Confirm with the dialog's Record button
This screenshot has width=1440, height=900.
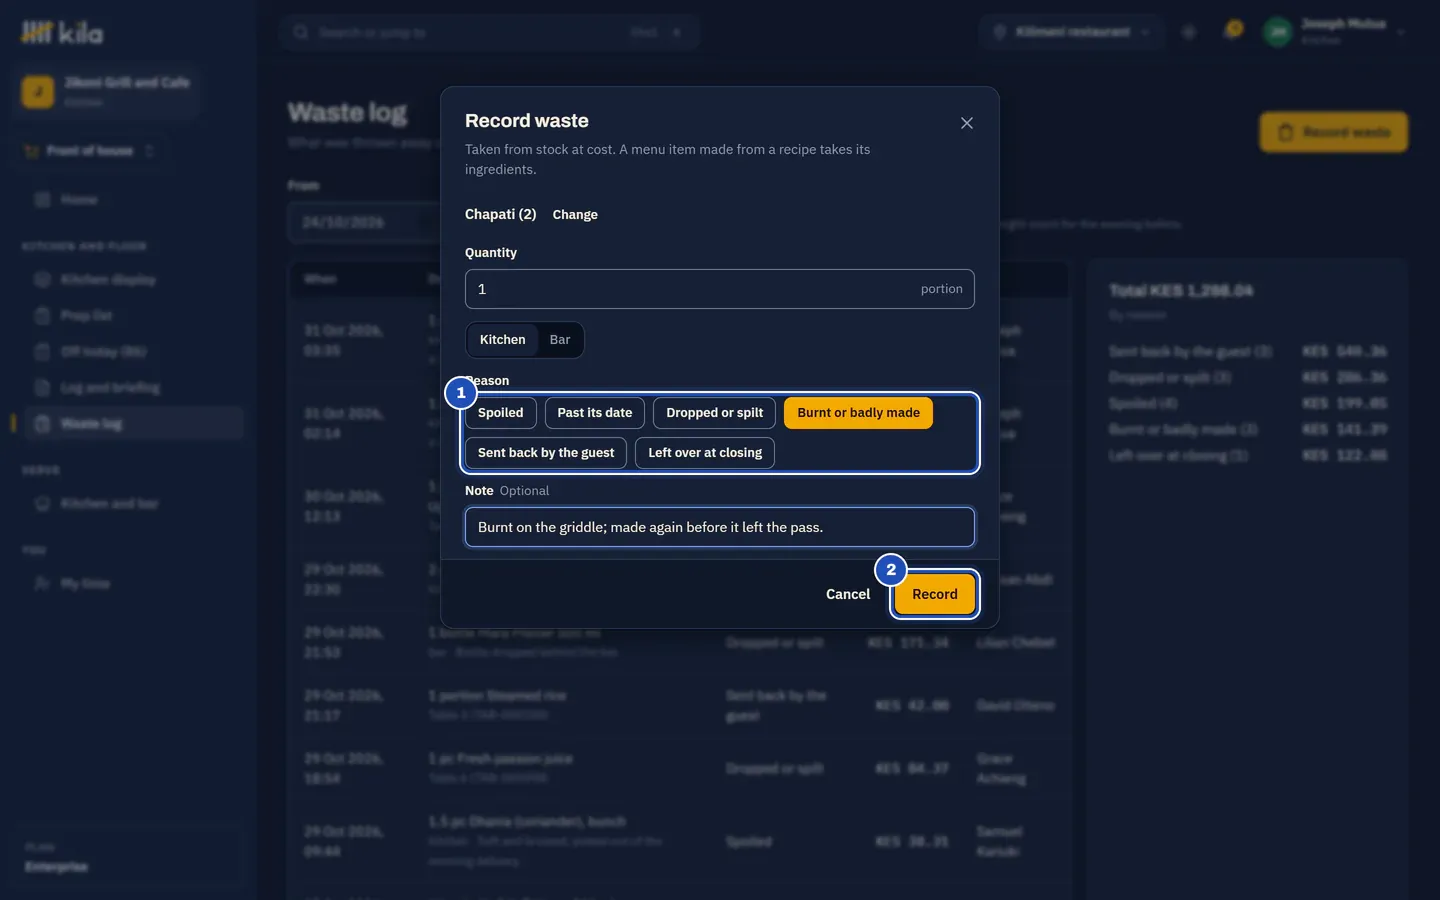(x=934, y=594)
